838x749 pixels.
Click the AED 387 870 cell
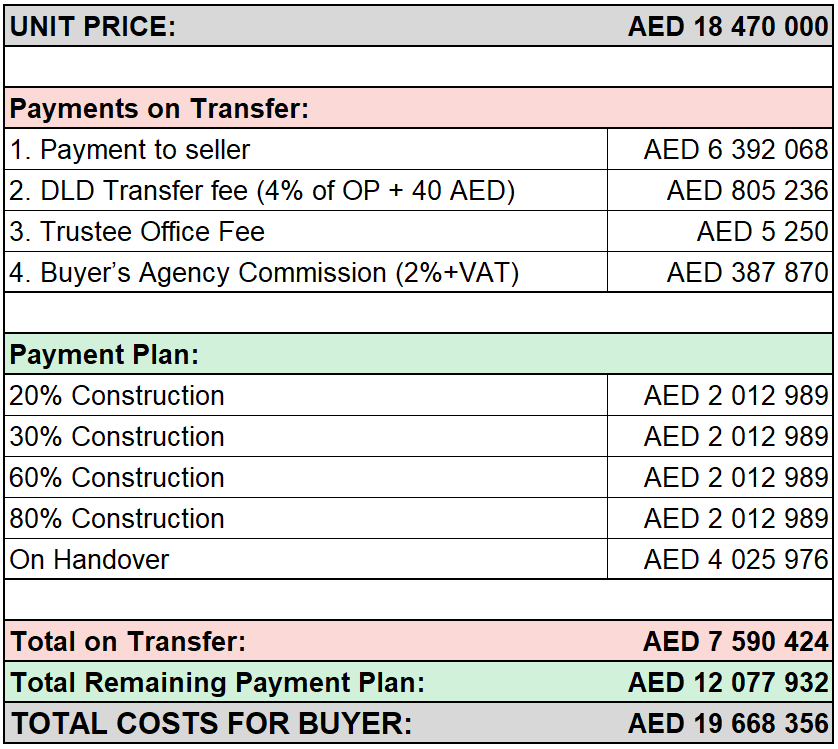coord(720,273)
